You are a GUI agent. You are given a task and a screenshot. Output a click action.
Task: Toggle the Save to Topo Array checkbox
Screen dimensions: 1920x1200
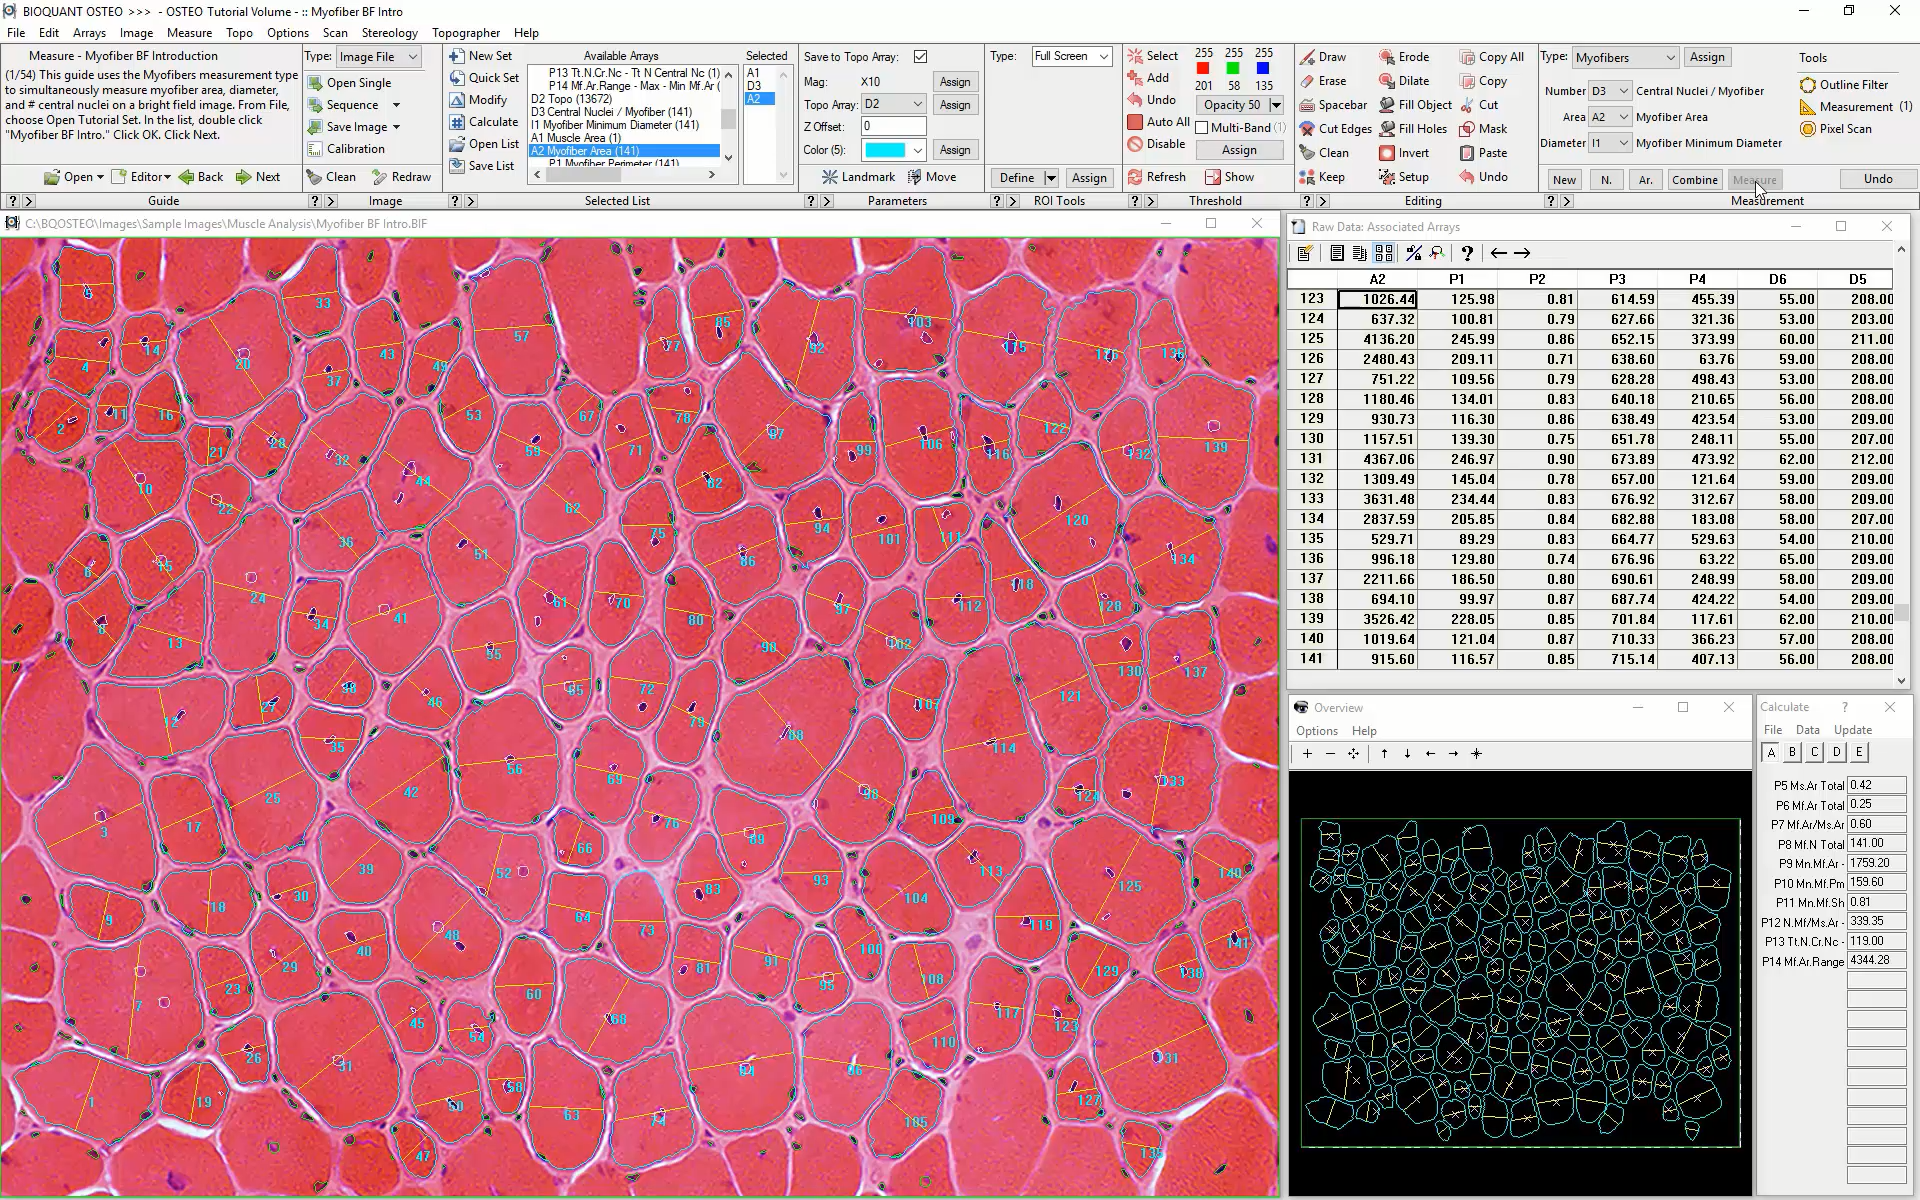tap(920, 57)
